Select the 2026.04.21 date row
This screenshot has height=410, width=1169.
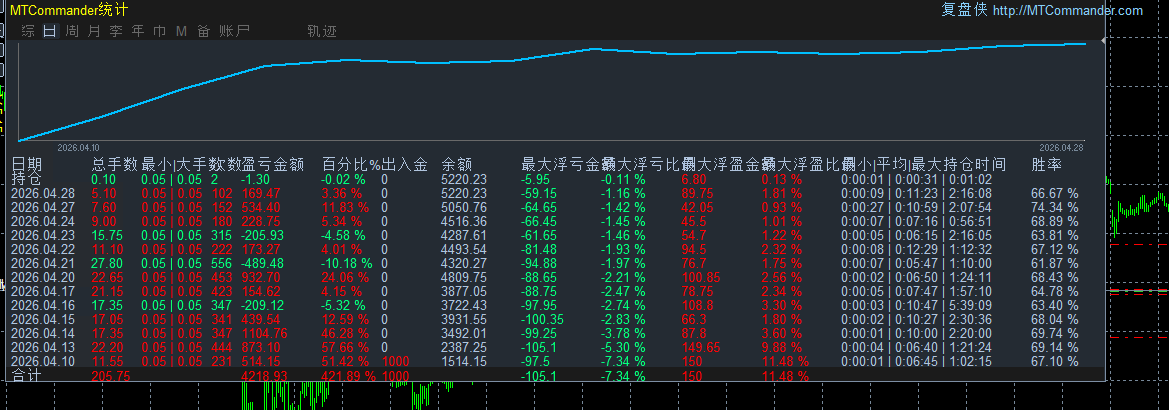click(x=44, y=263)
